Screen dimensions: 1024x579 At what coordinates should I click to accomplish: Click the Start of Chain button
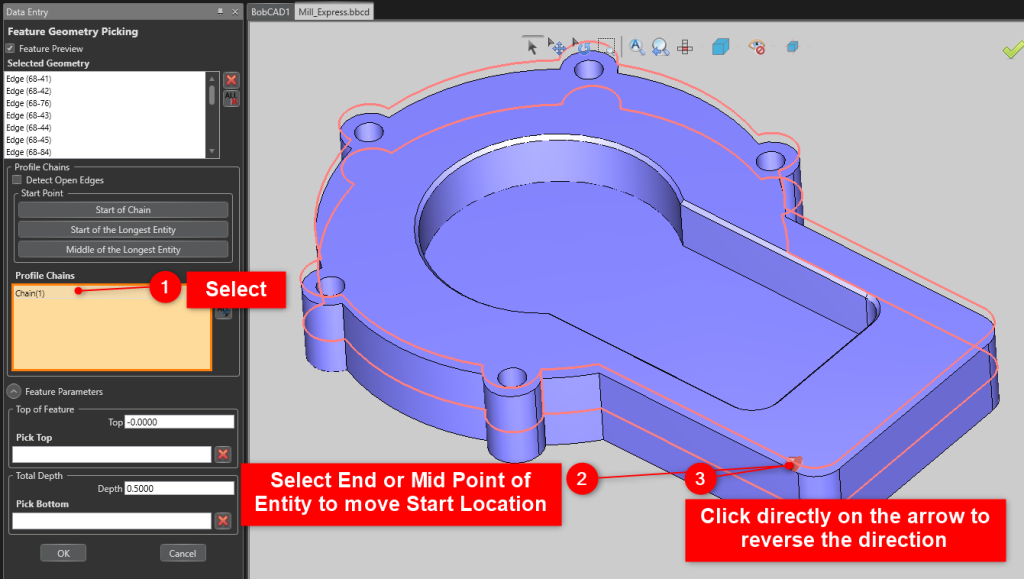[122, 209]
